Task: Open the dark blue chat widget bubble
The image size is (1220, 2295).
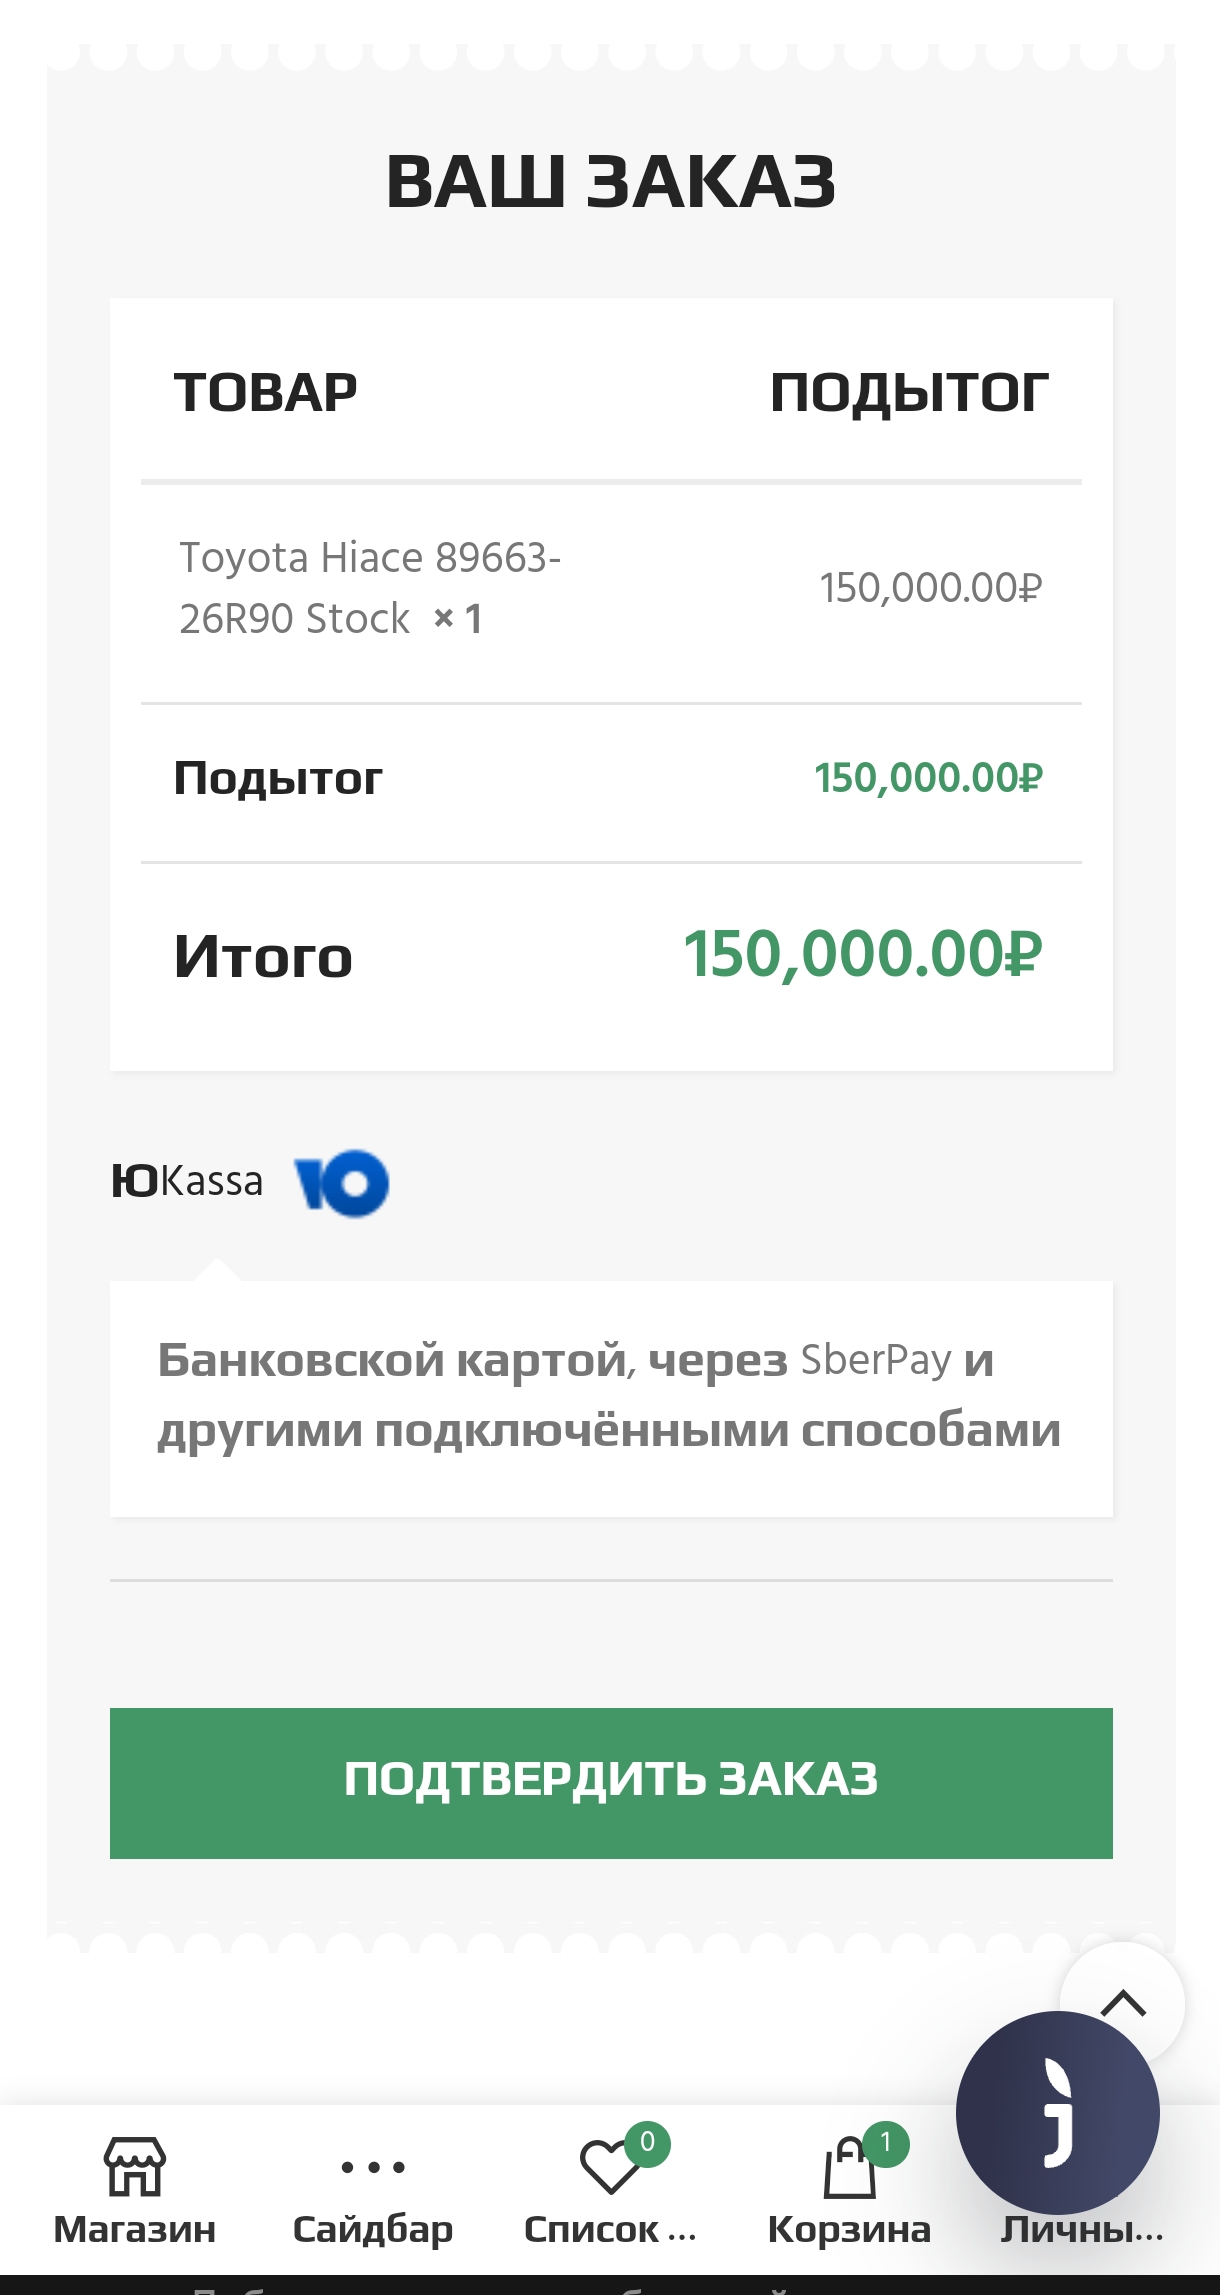Action: (x=1057, y=2112)
